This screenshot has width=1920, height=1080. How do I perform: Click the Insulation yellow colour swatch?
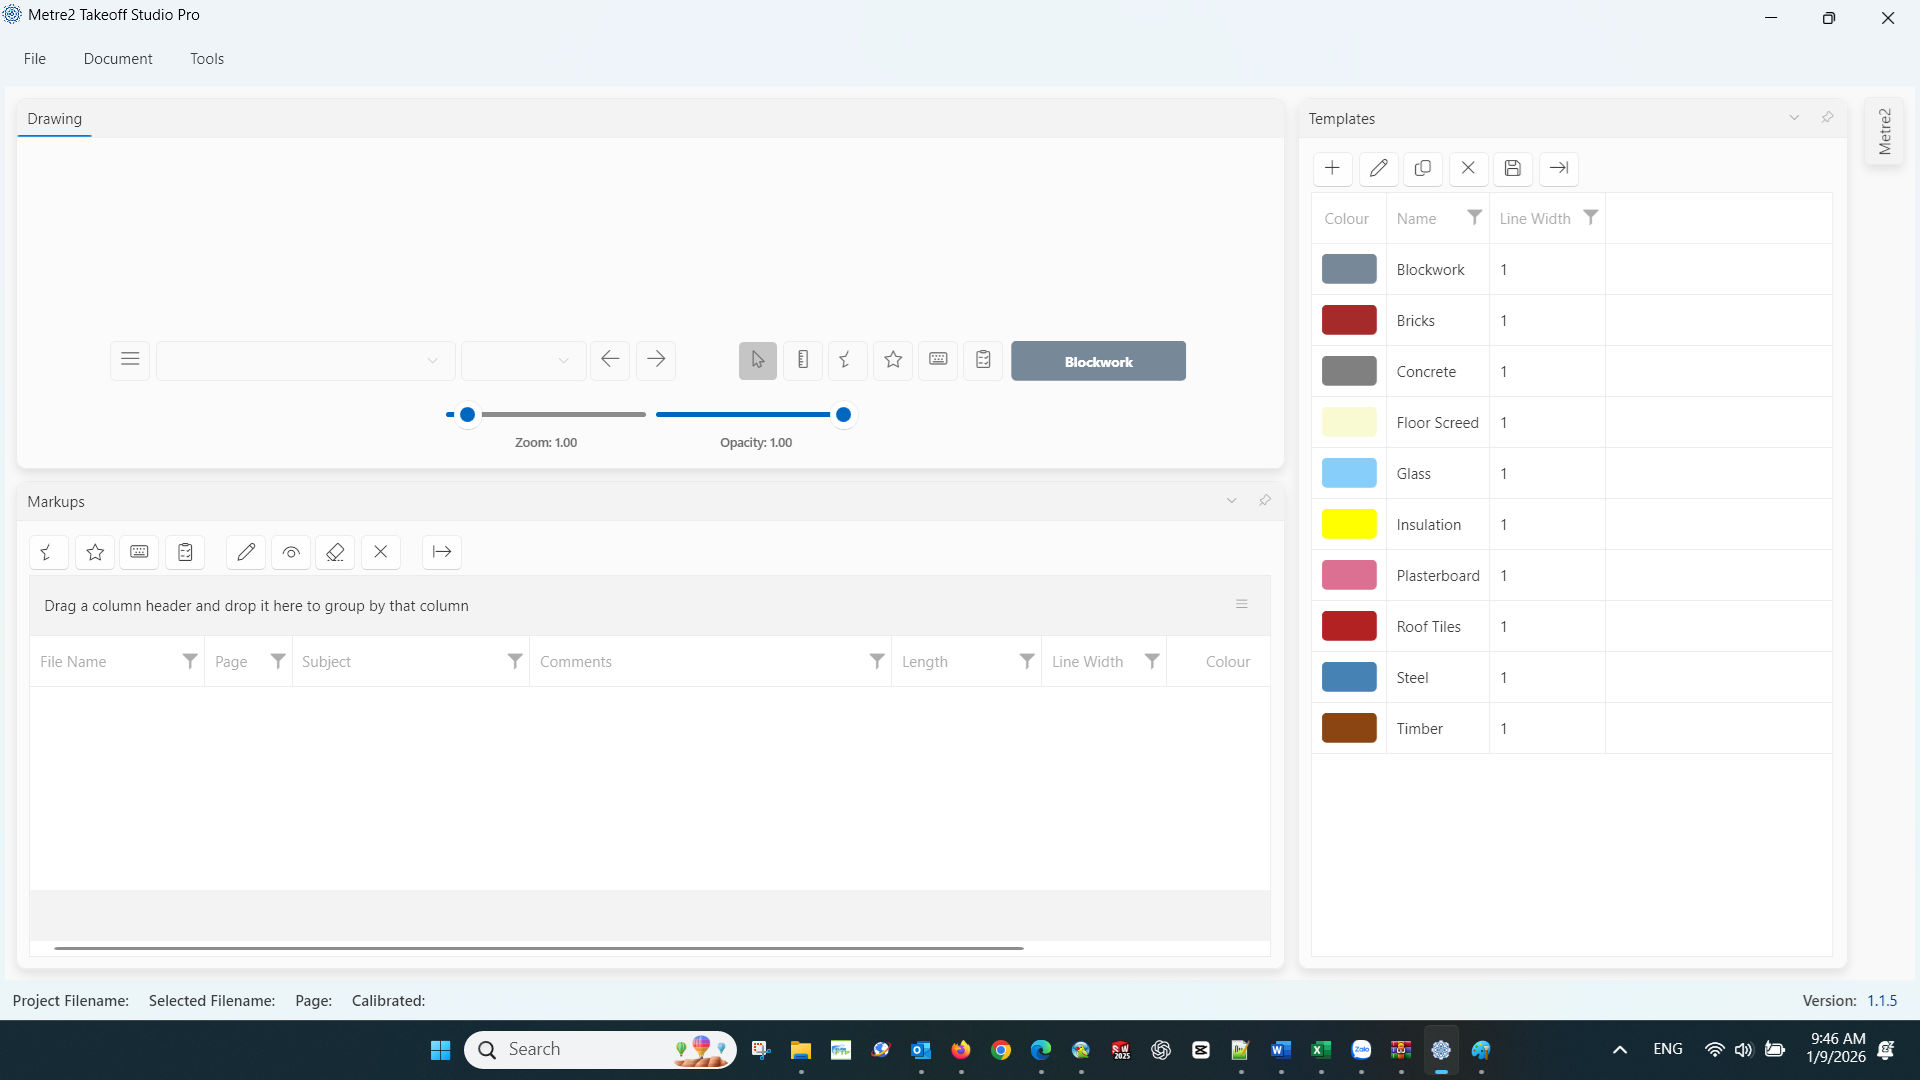[1349, 524]
